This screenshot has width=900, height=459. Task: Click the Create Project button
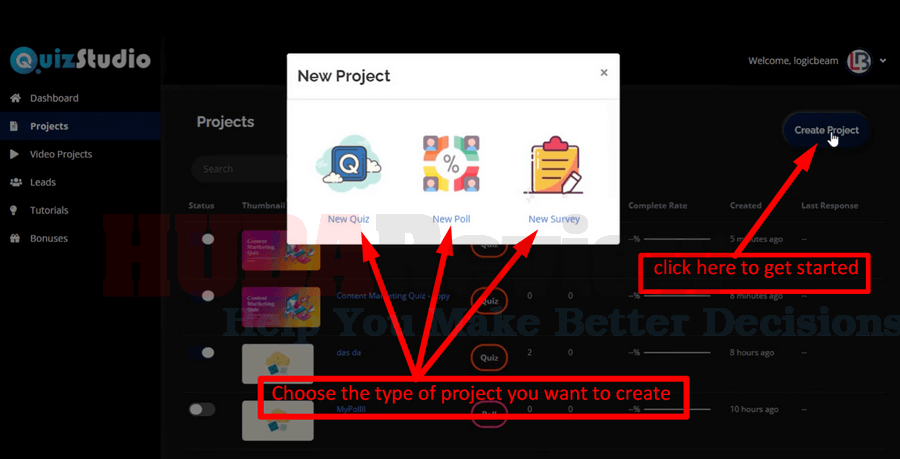click(826, 130)
